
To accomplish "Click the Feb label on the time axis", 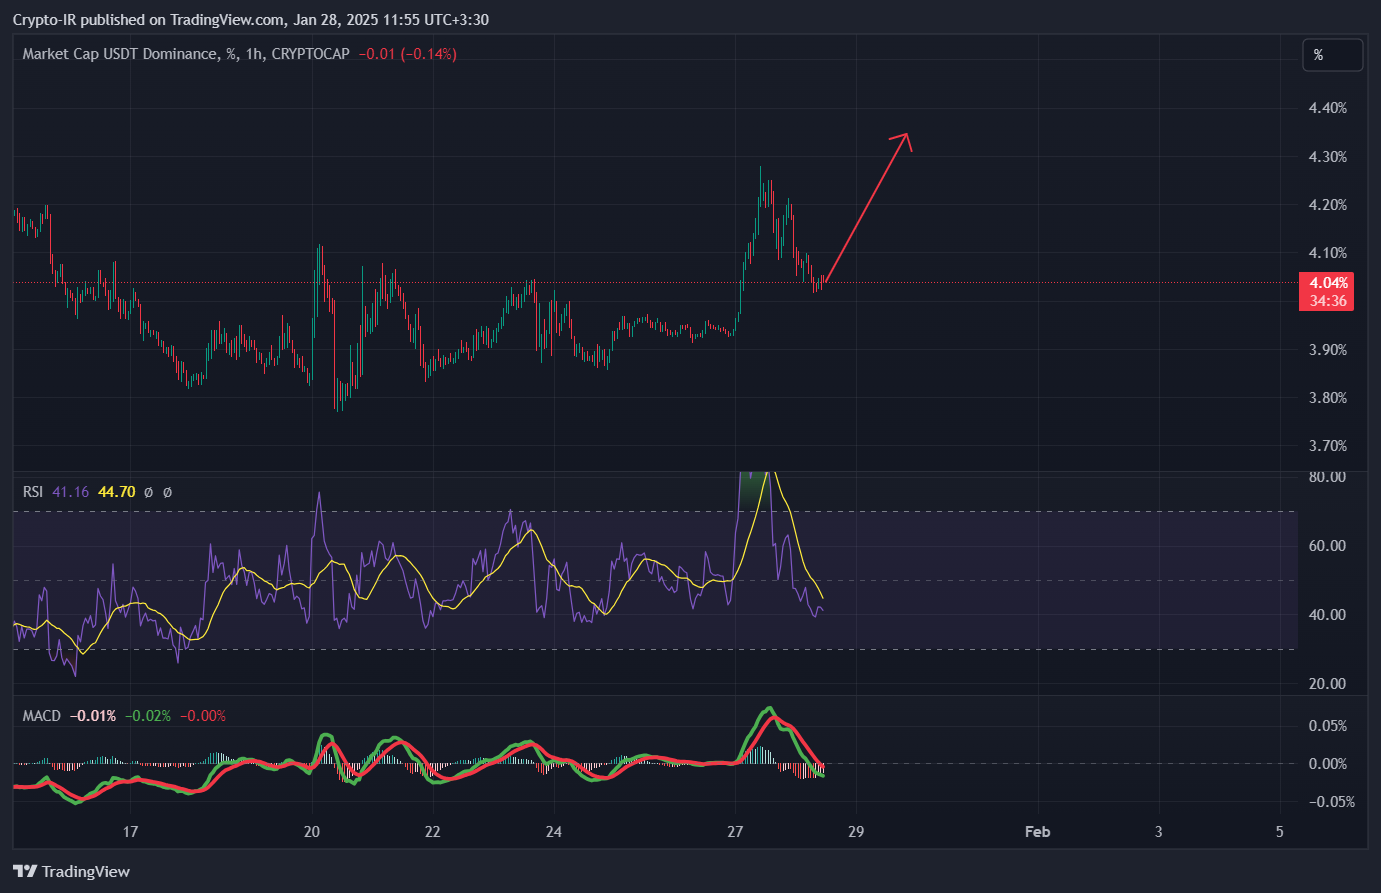I will pyautogui.click(x=1038, y=832).
